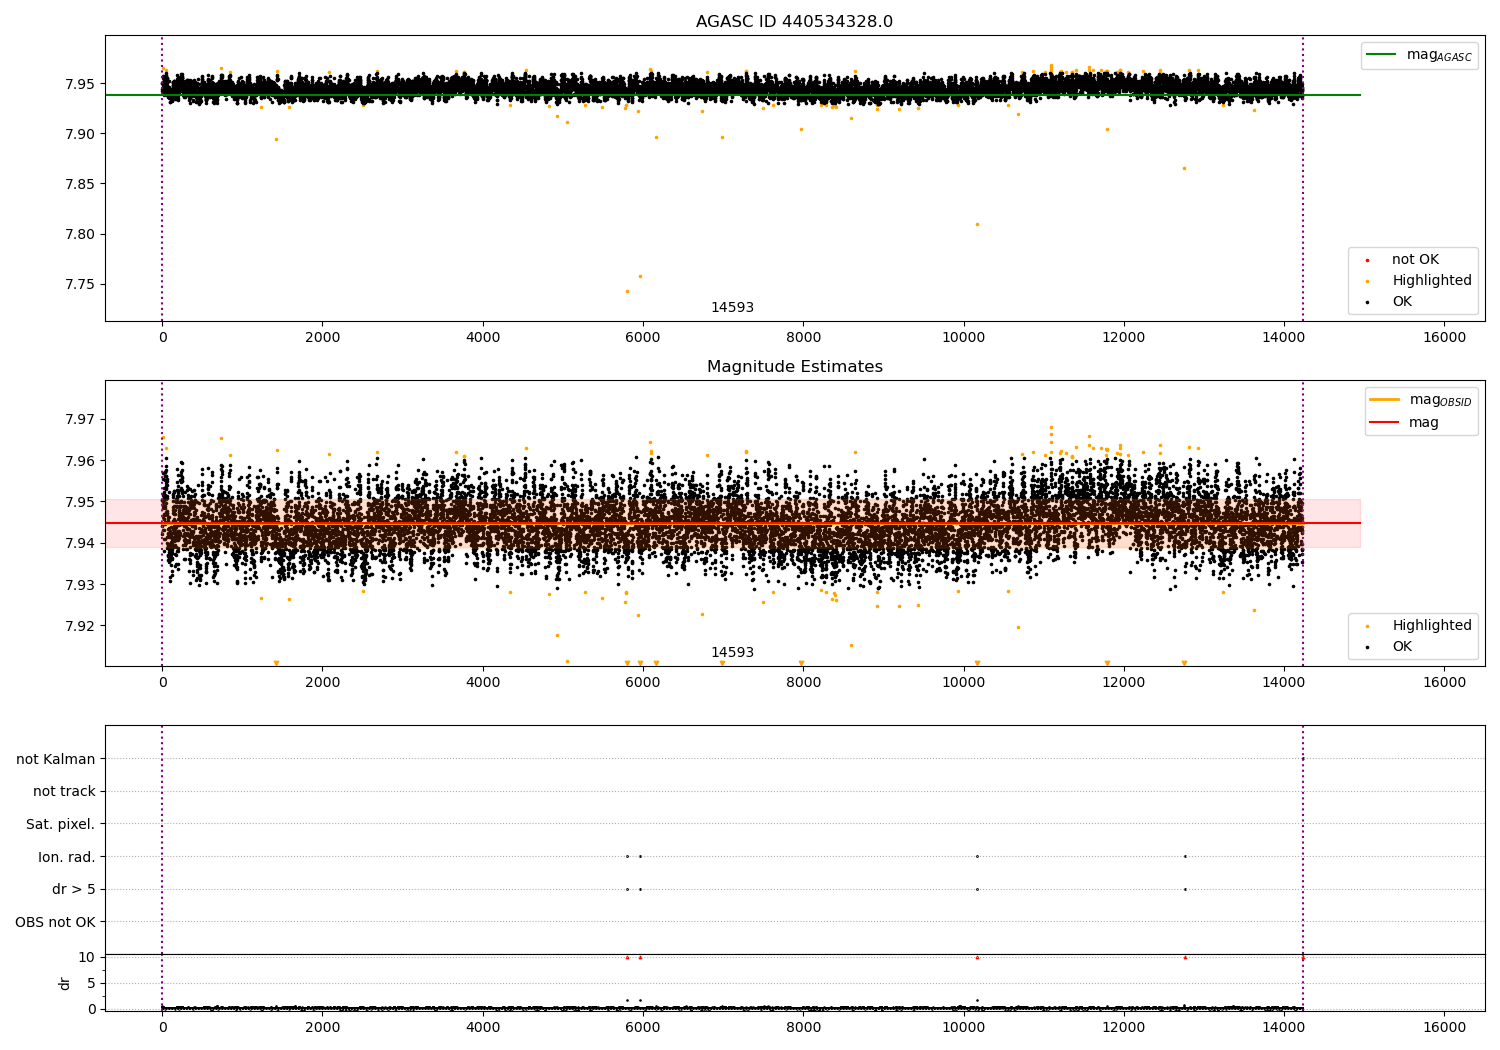This screenshot has width=1500, height=1050.
Task: Click the 'Magnitude Estimates' plot title
Action: 794,367
